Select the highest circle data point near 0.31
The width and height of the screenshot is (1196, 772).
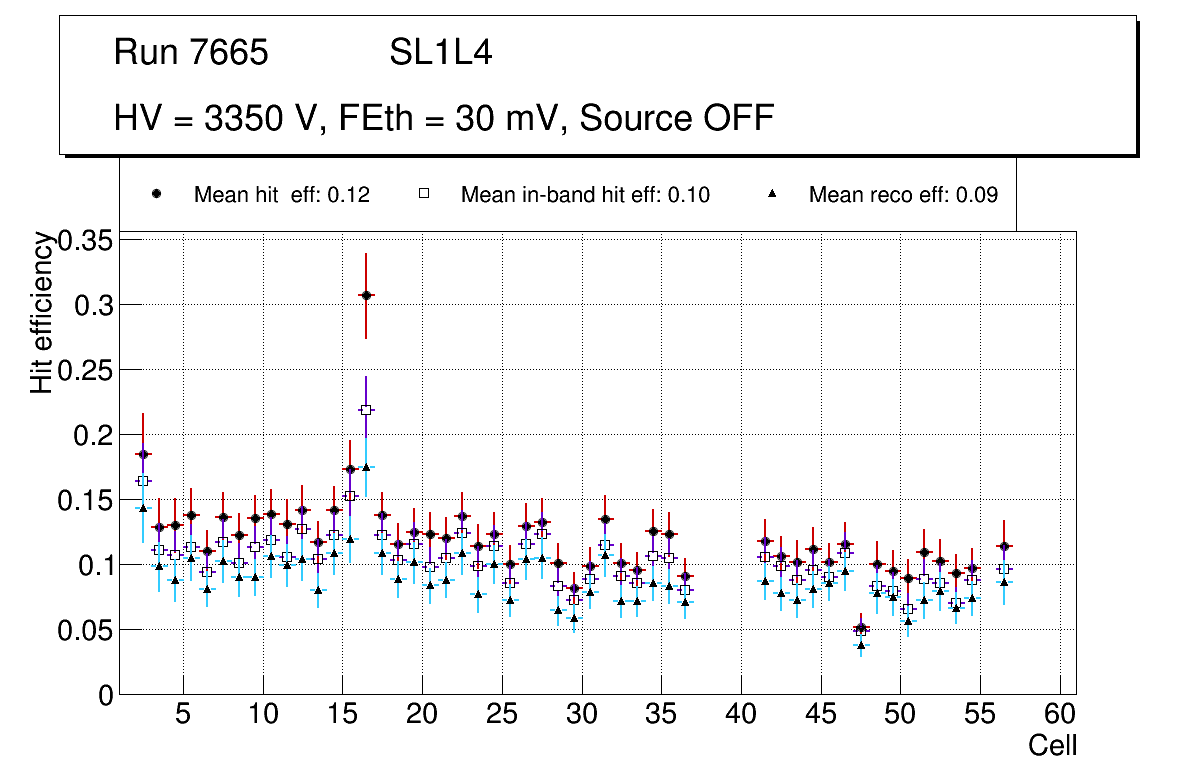point(366,295)
